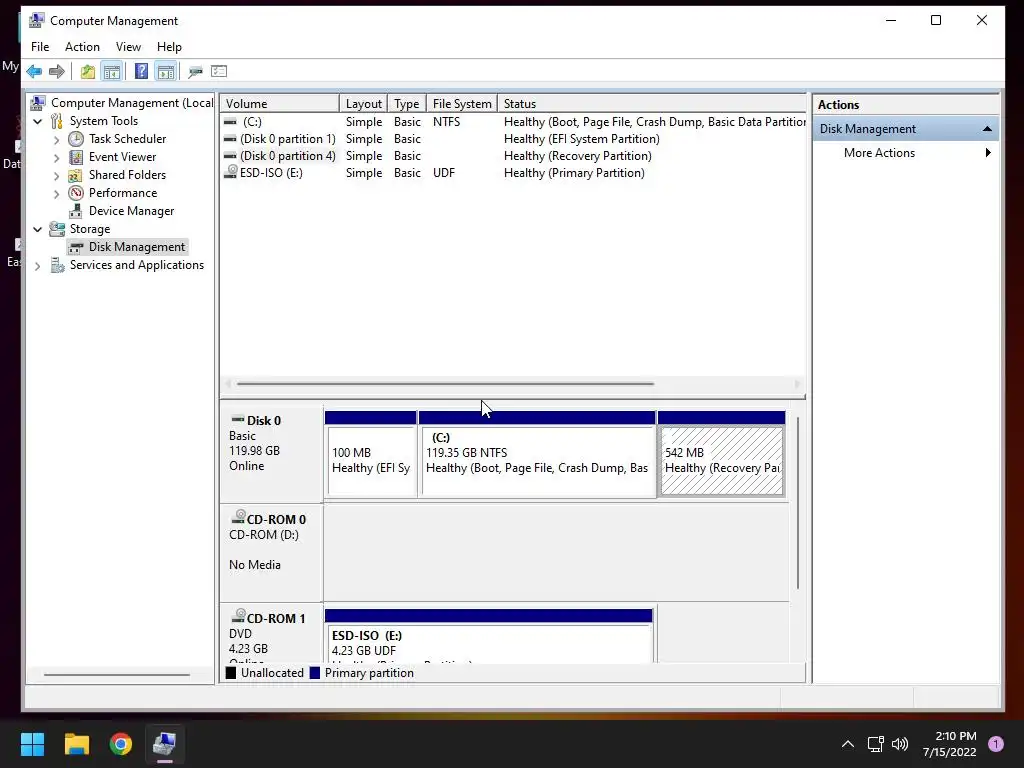Select the 542 MB Recovery partition block
This screenshot has height=768, width=1024.
[722, 455]
